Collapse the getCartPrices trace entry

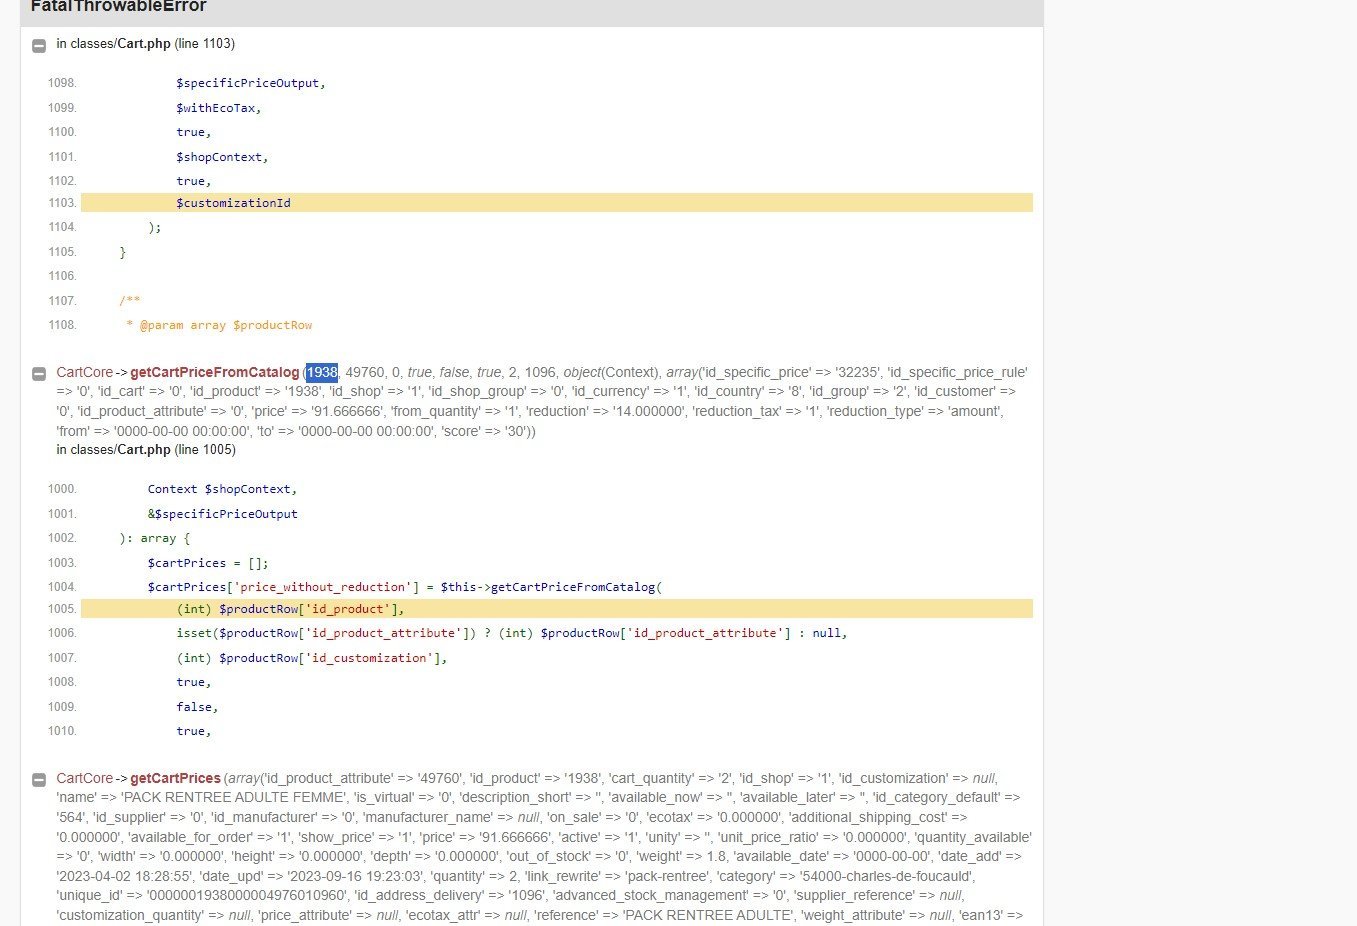39,780
